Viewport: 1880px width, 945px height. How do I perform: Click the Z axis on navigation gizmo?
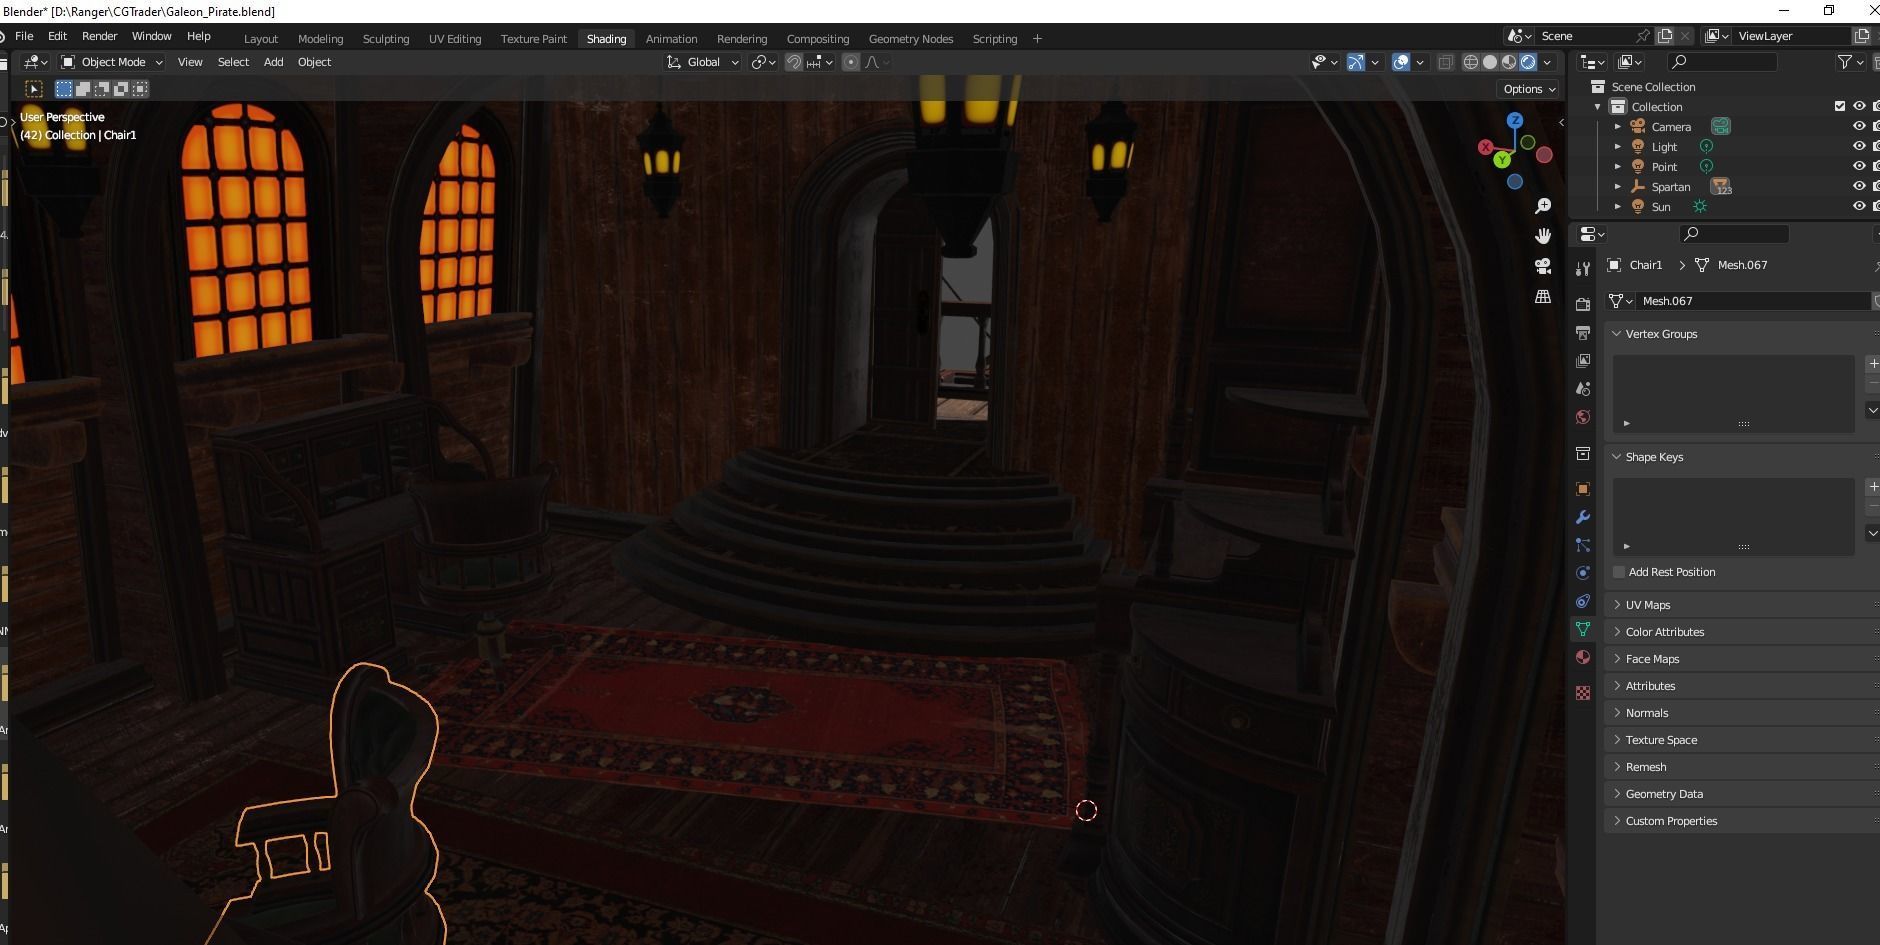click(x=1515, y=120)
